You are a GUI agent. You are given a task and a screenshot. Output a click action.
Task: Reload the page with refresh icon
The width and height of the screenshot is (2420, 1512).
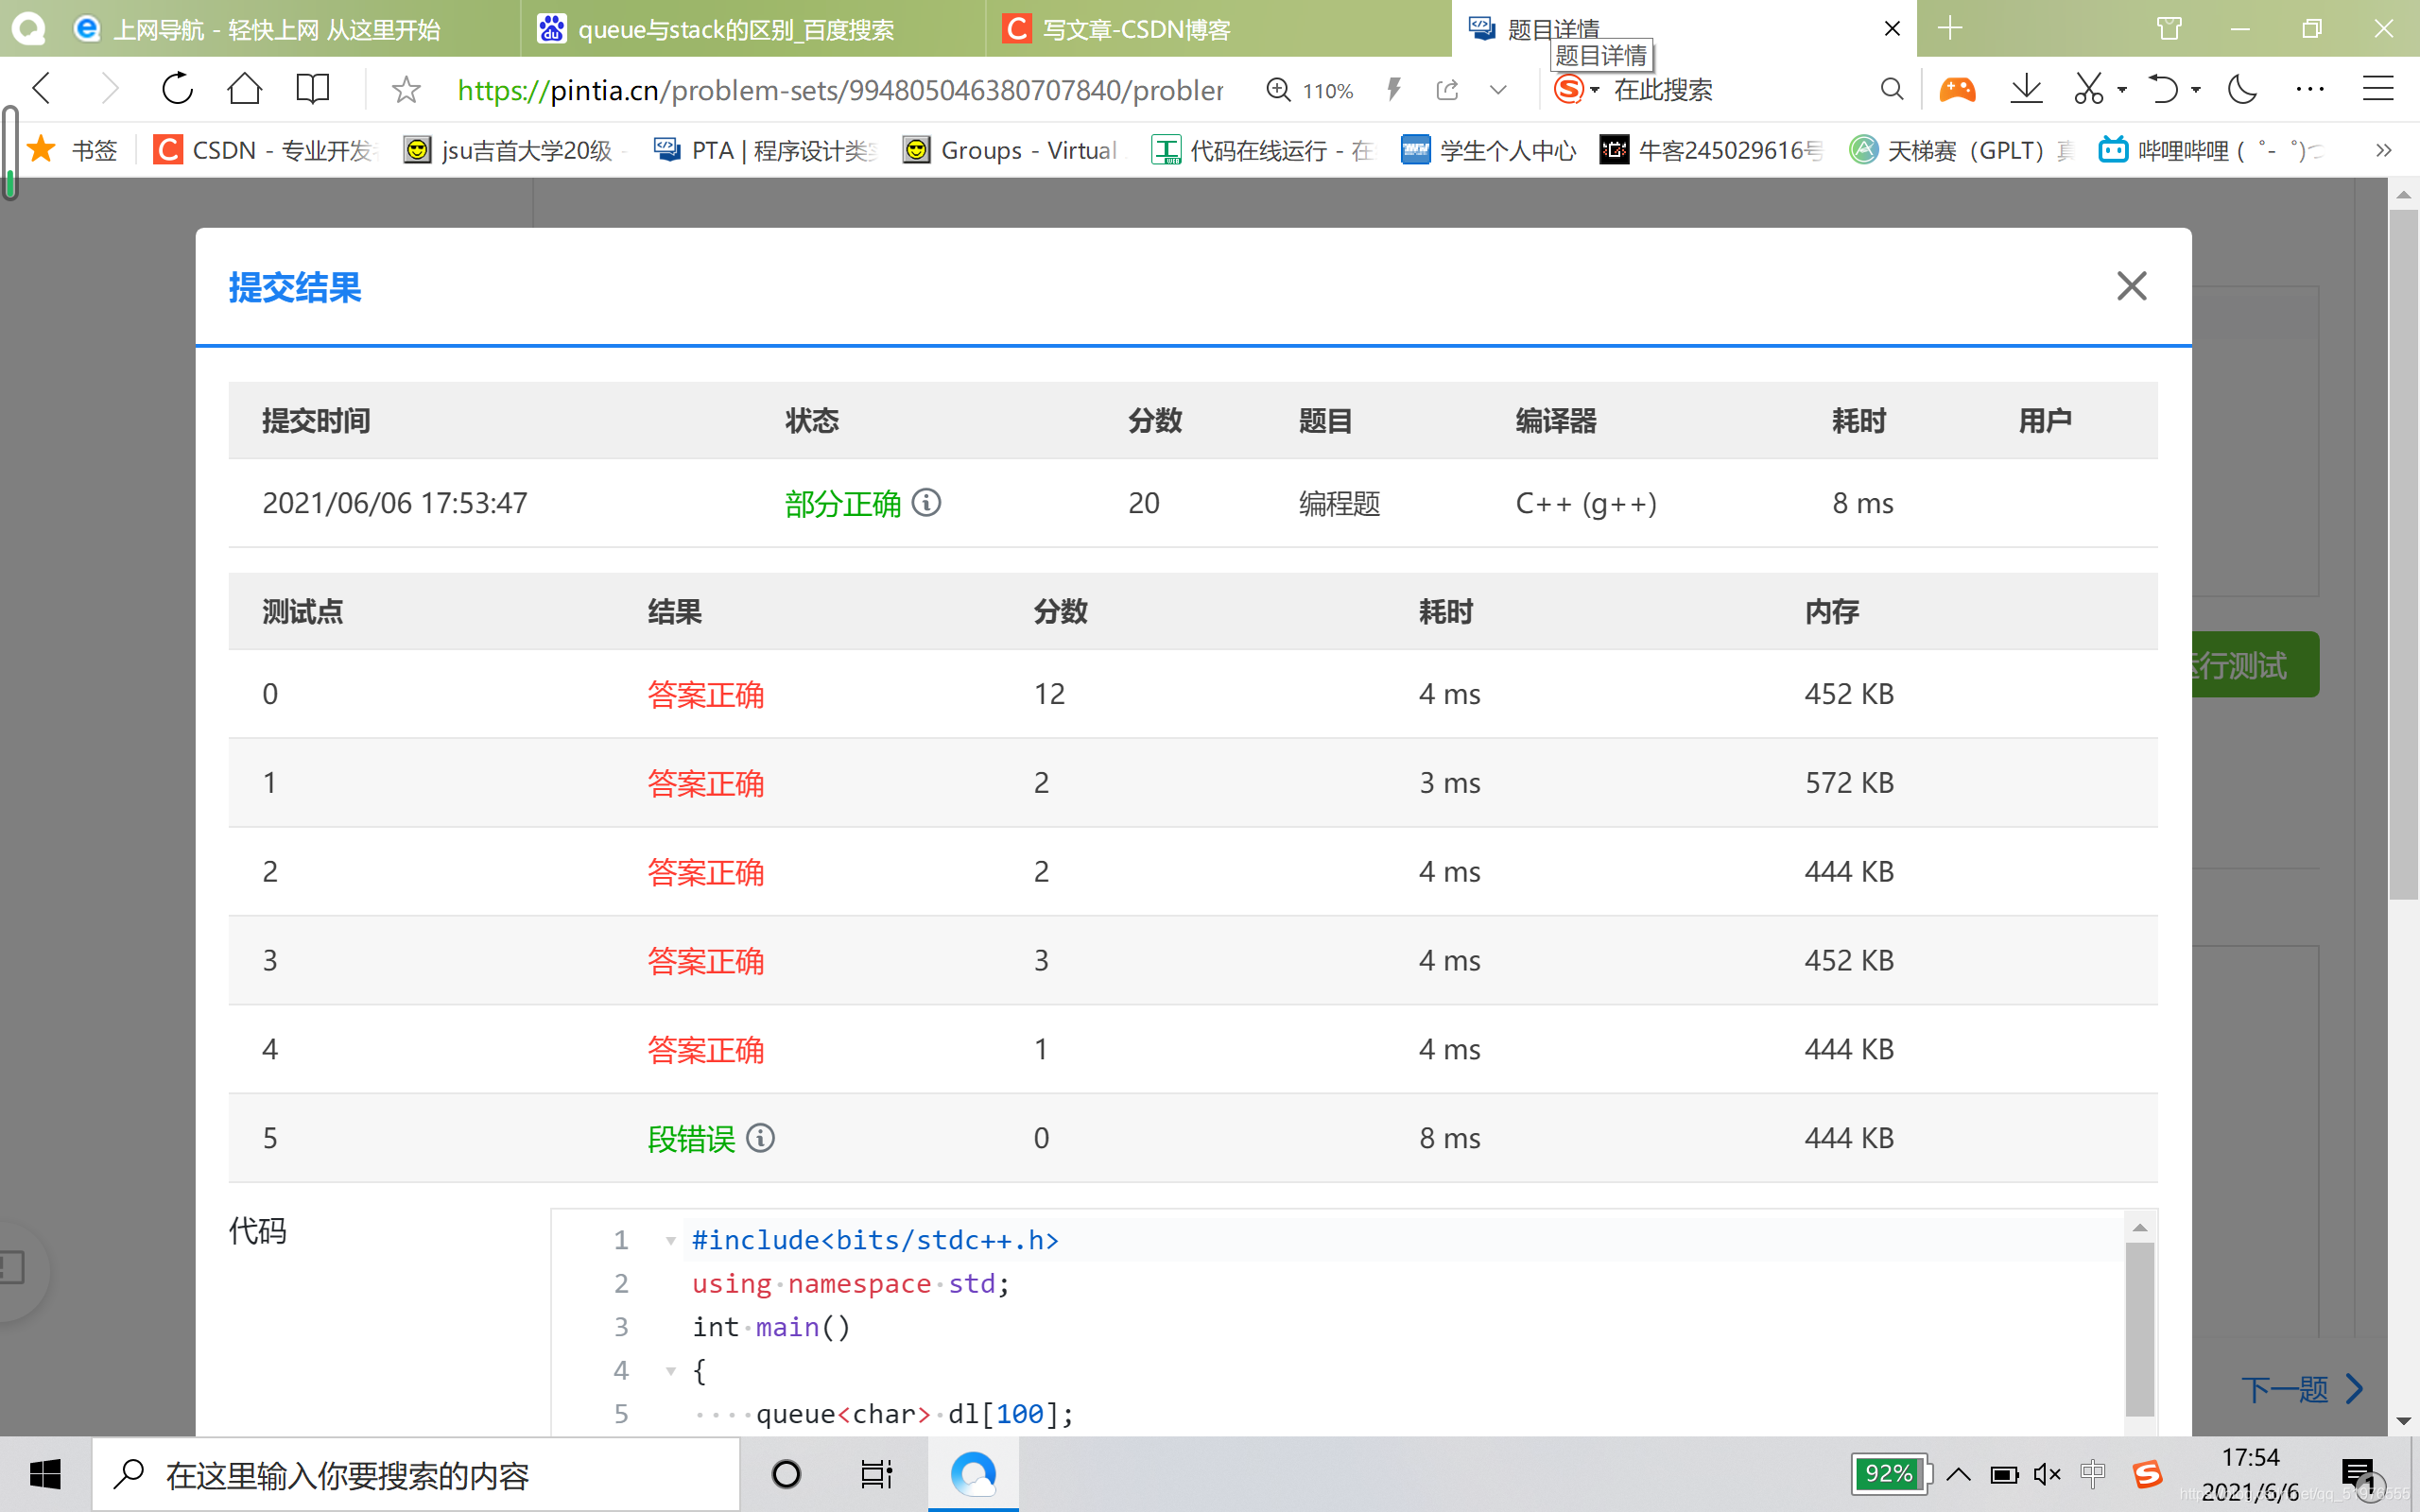[177, 89]
